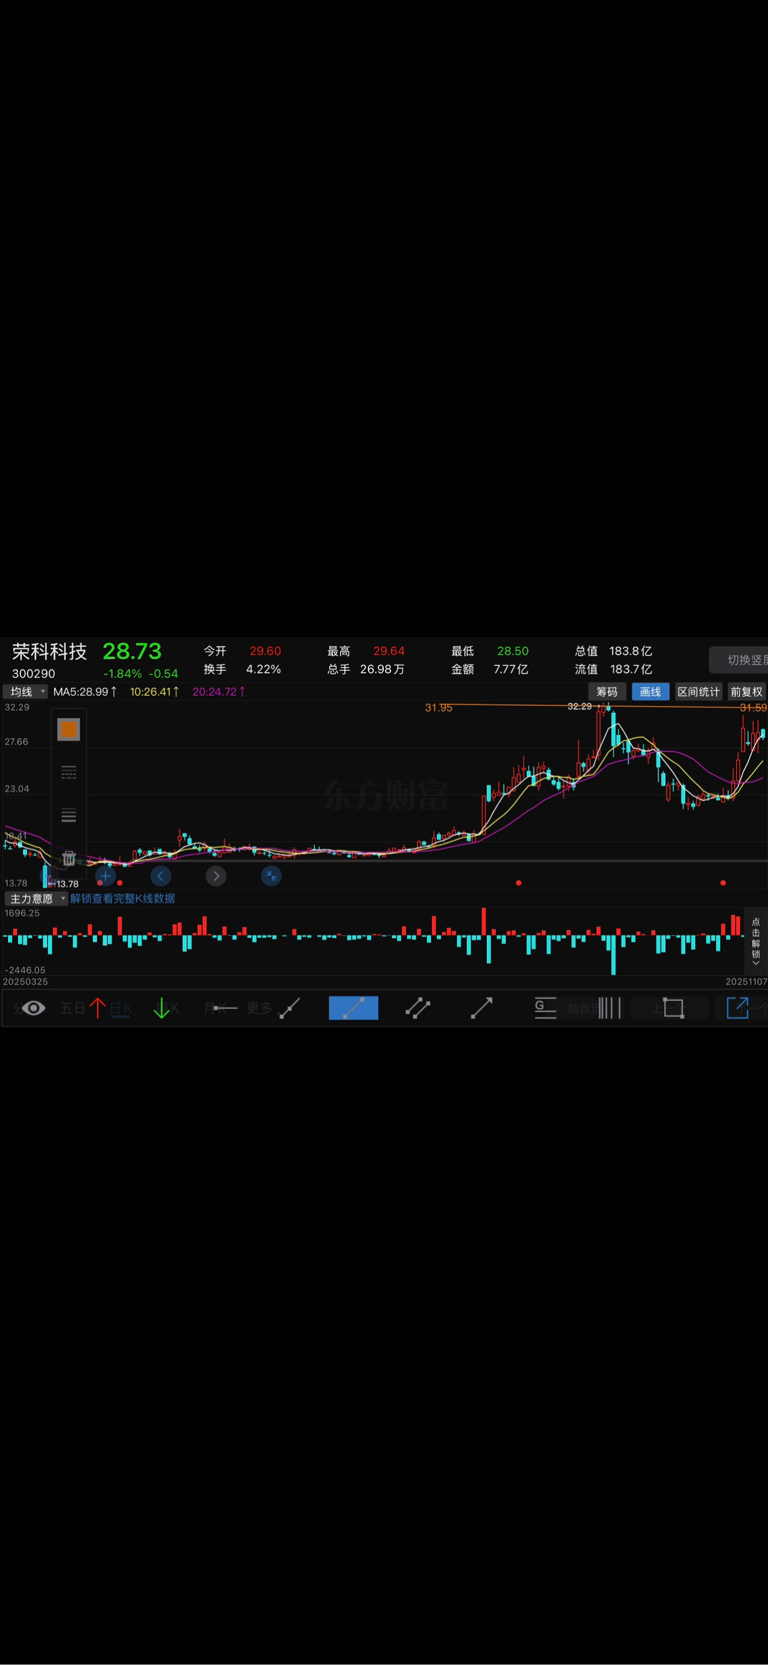Open the 筹码 chip distribution view

pos(607,692)
